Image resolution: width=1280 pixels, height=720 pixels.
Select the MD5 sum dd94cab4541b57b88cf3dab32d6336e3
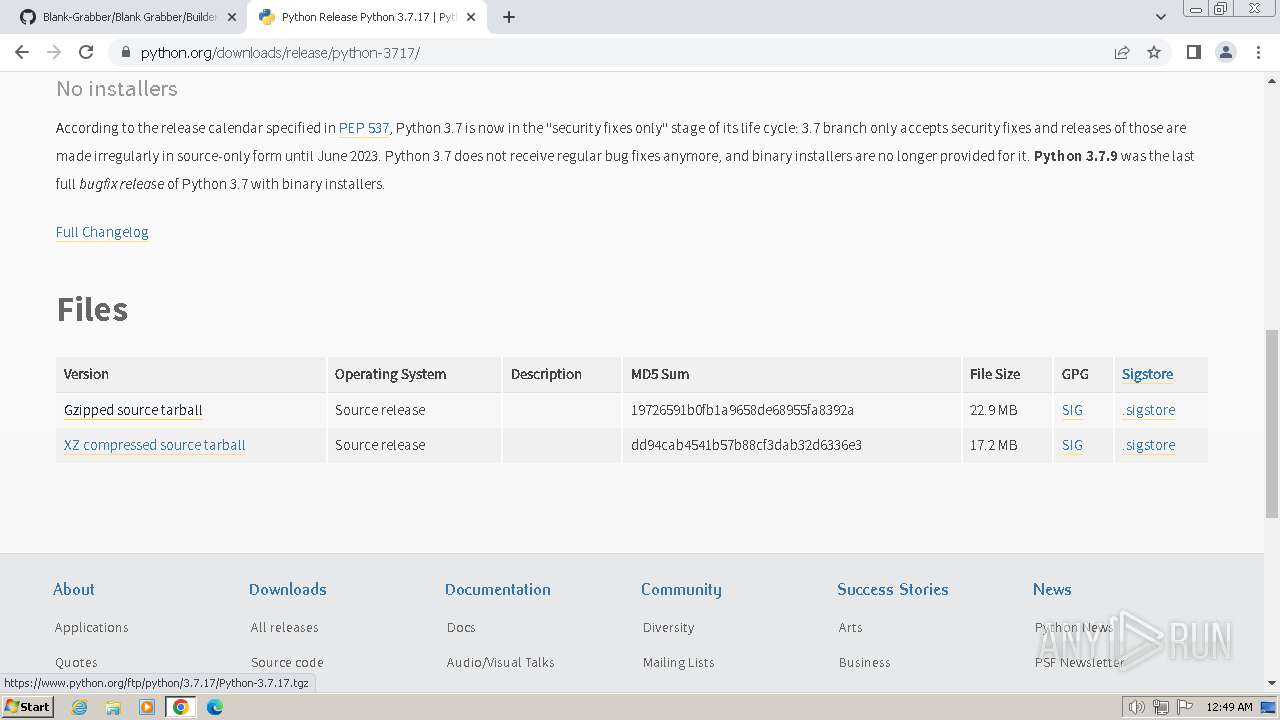[746, 445]
